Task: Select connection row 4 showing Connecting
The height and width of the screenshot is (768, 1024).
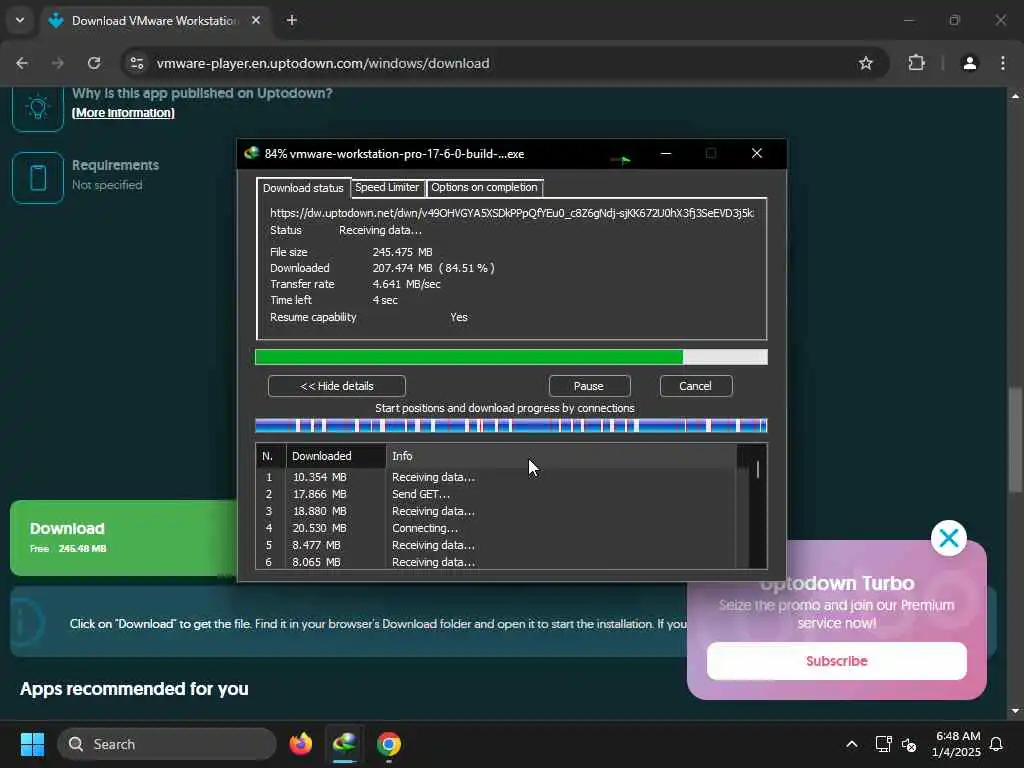Action: coord(496,528)
